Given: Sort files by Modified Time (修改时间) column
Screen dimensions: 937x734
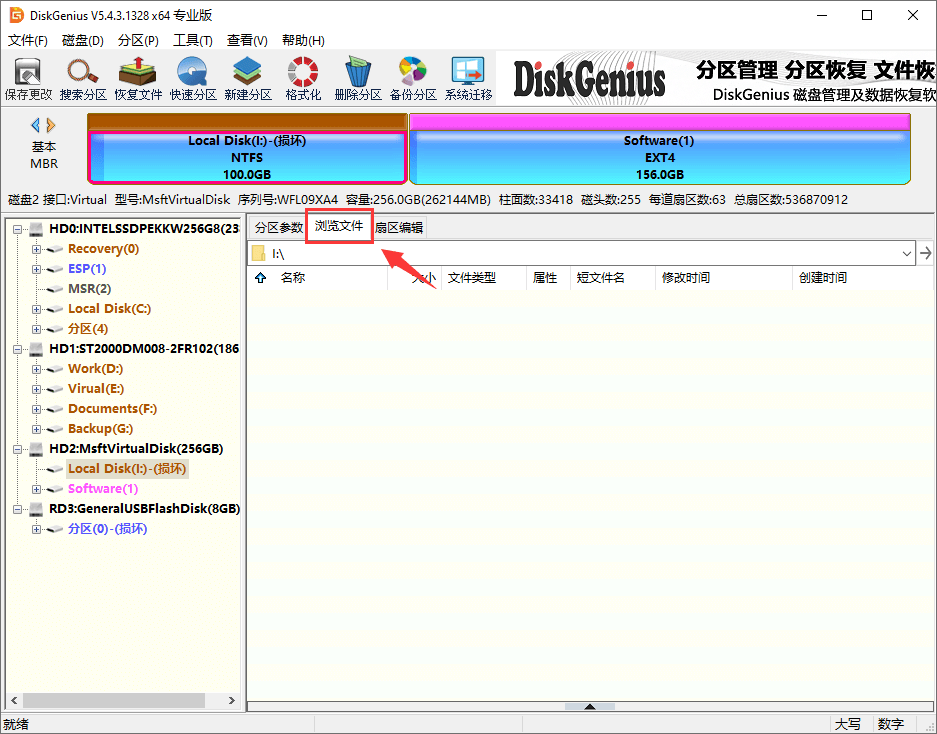Looking at the screenshot, I should pyautogui.click(x=724, y=278).
